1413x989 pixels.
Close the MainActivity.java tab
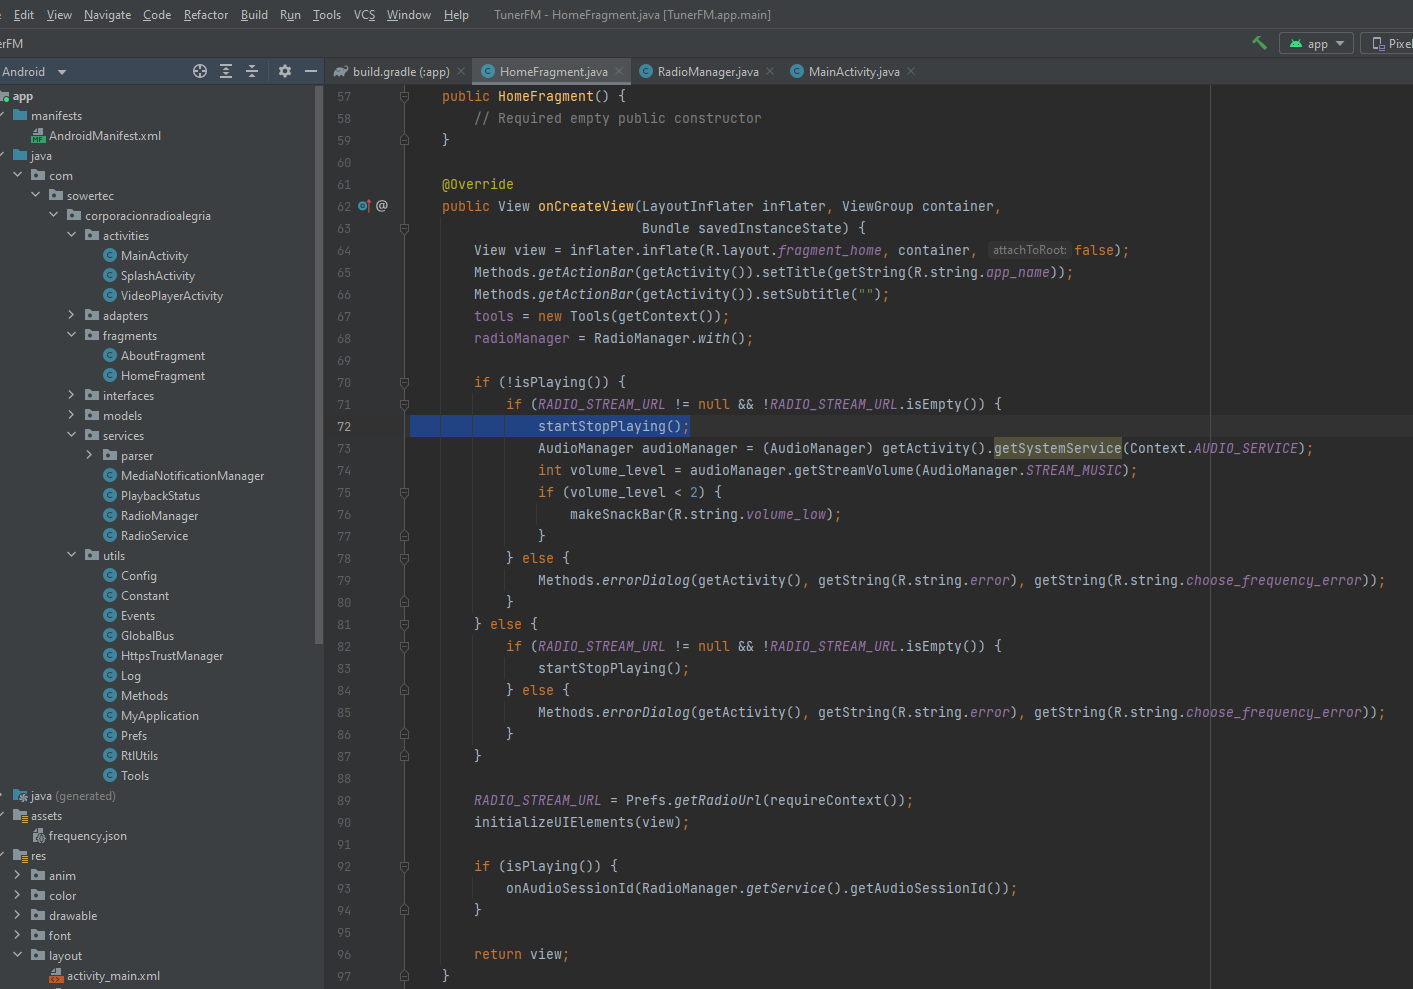point(911,71)
